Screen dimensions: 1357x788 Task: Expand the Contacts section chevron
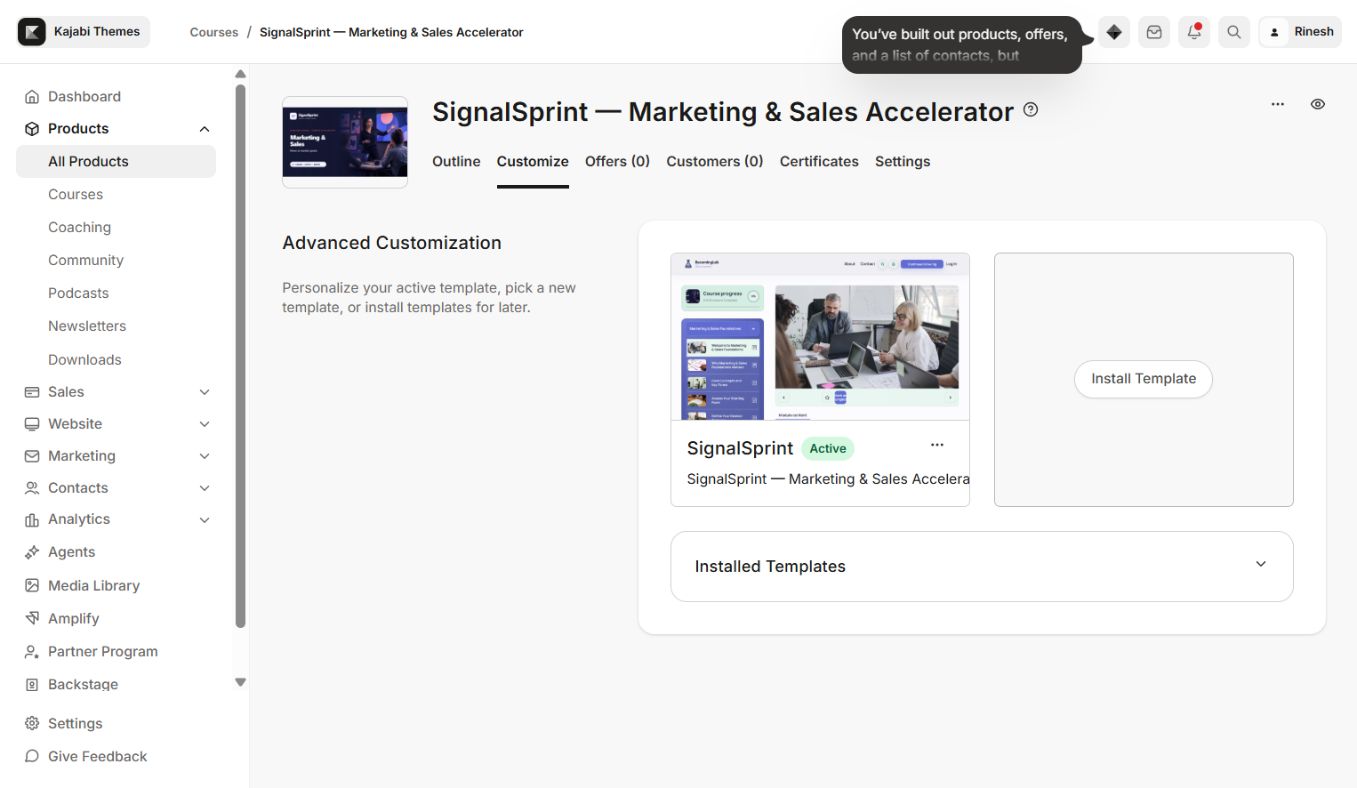click(204, 488)
